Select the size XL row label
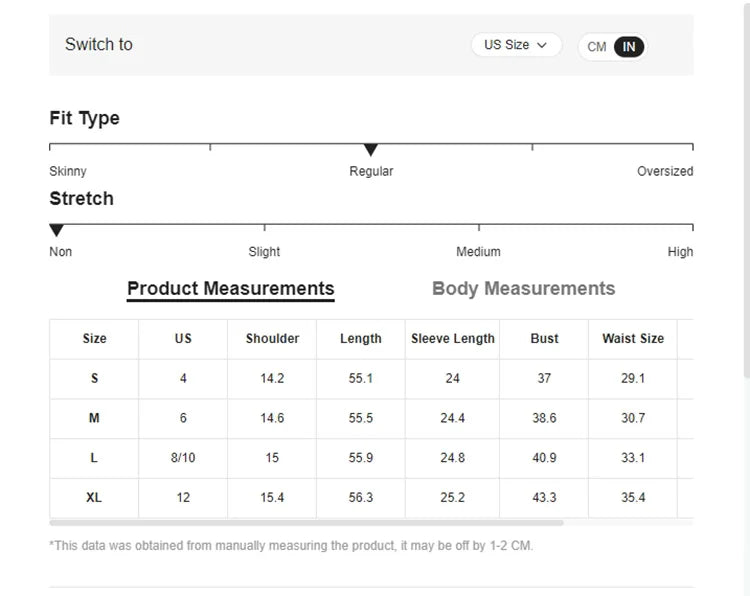The image size is (750, 596). pos(94,497)
